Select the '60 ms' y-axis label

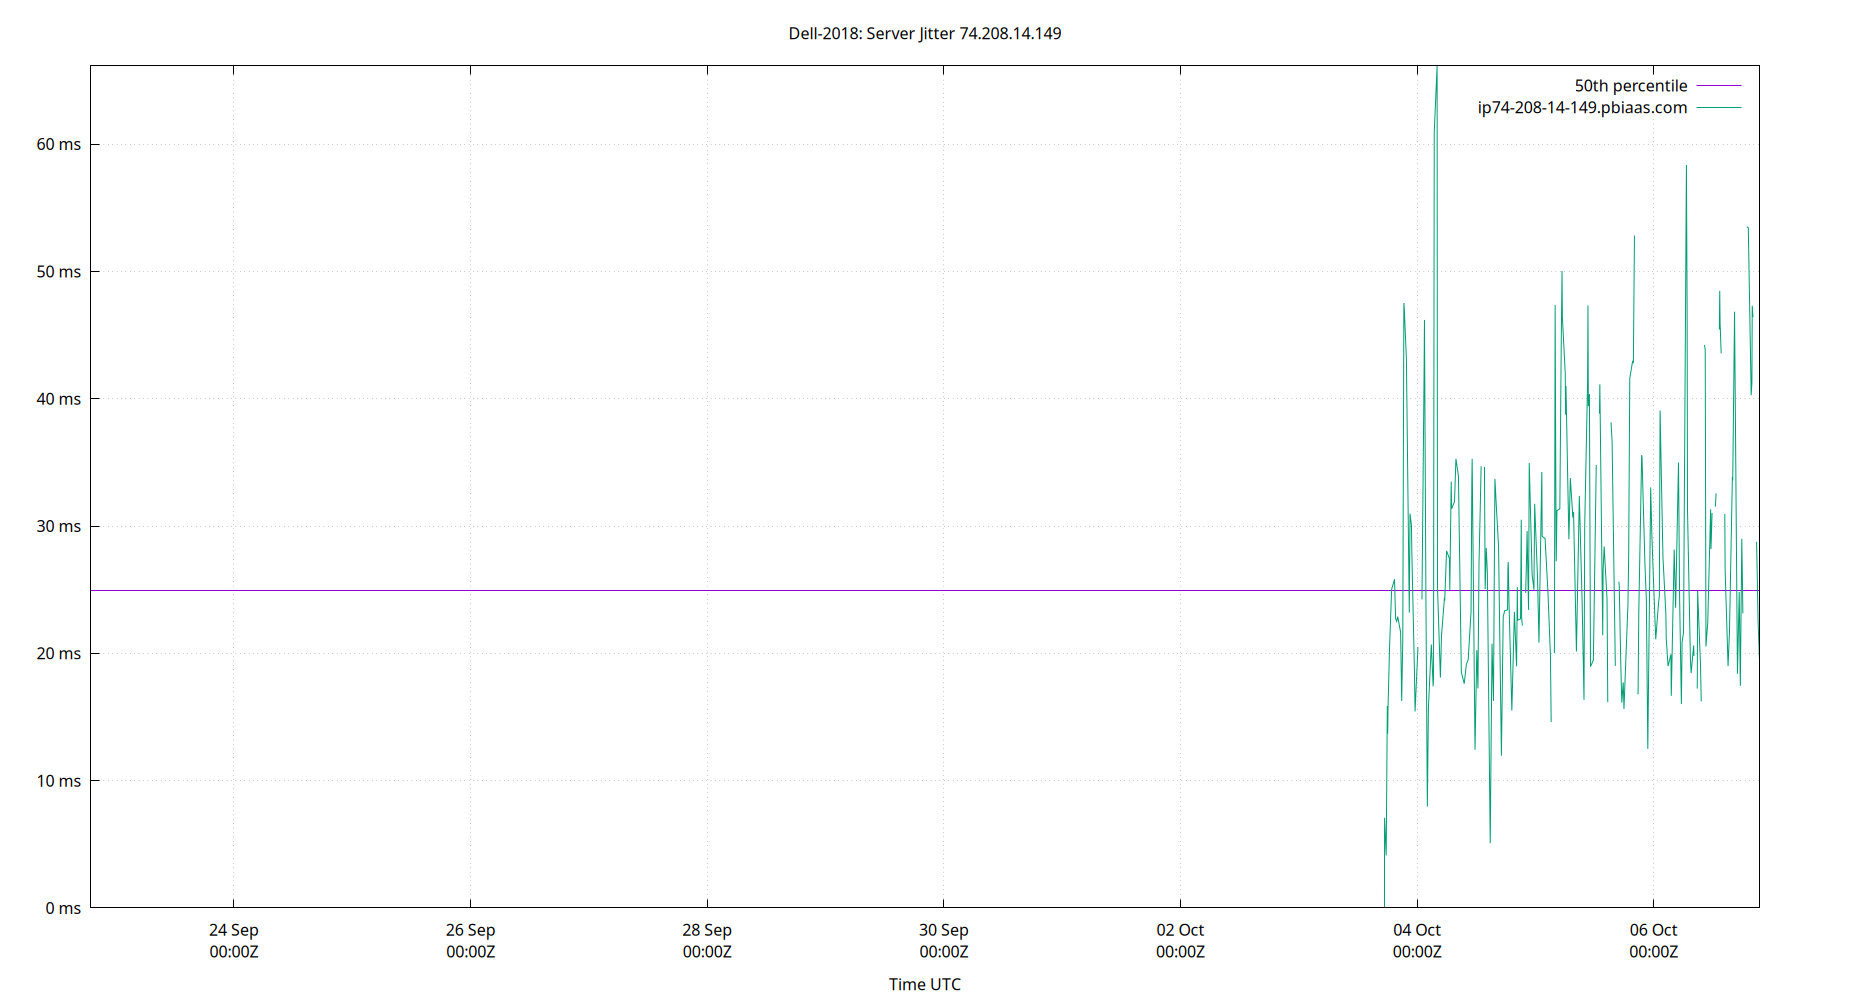point(59,144)
